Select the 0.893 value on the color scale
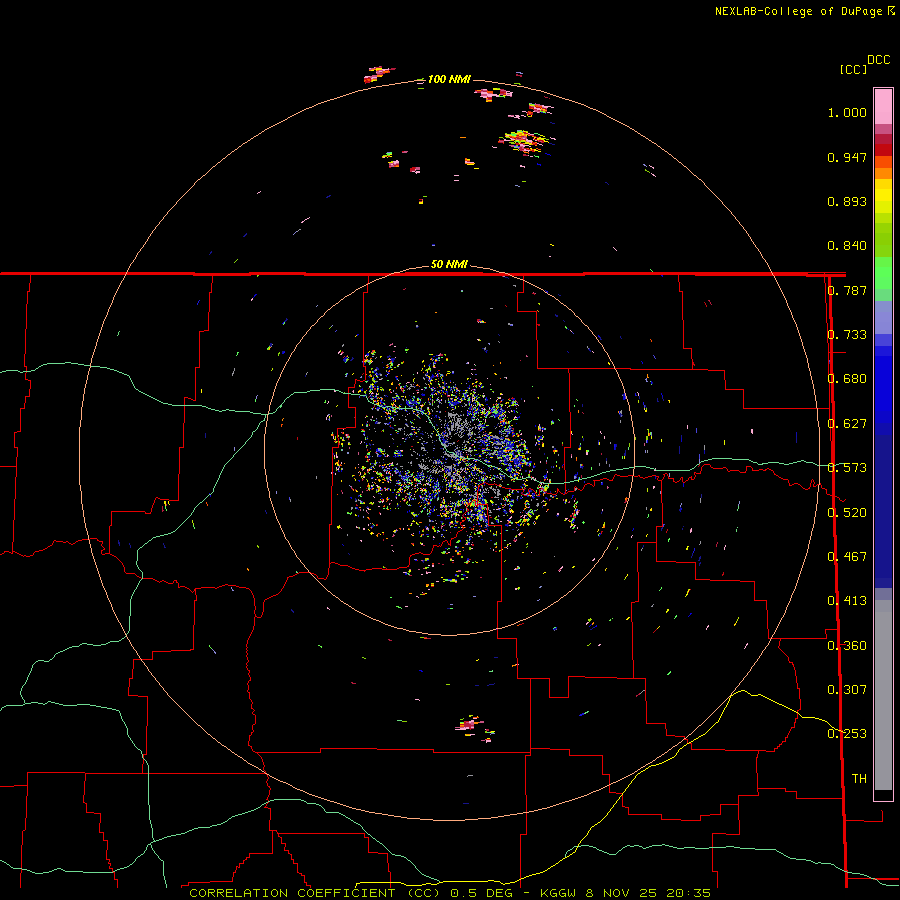The image size is (900, 900). [847, 201]
